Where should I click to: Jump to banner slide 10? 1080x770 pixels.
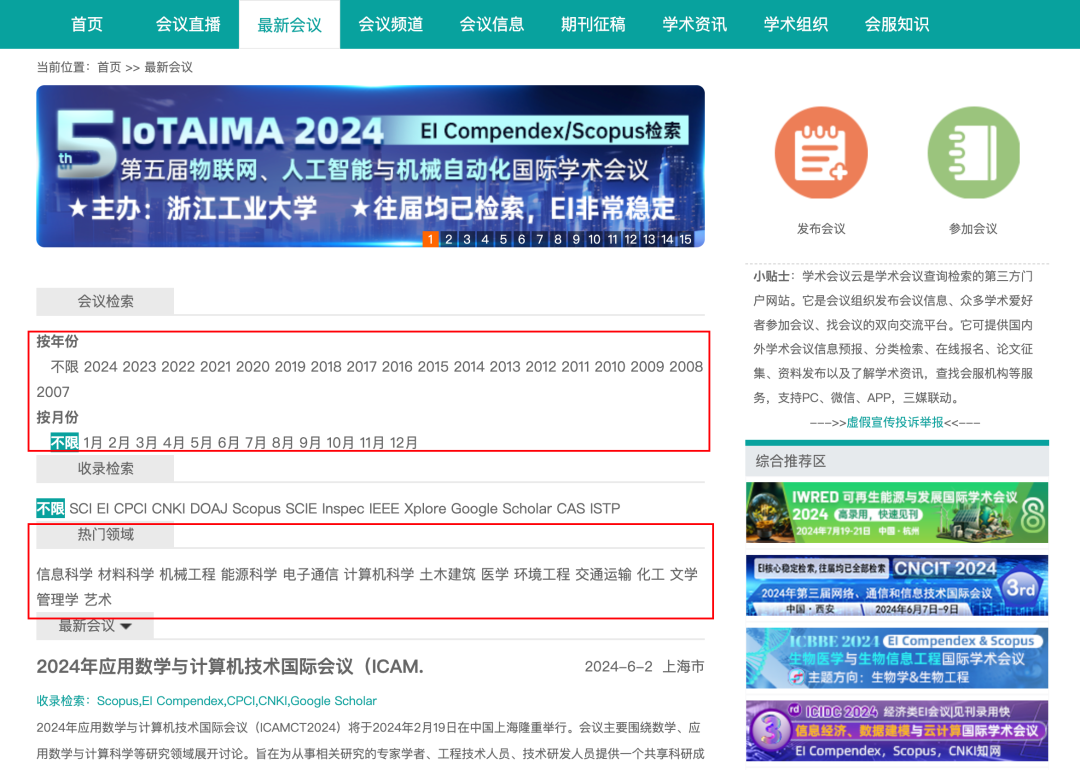click(594, 239)
